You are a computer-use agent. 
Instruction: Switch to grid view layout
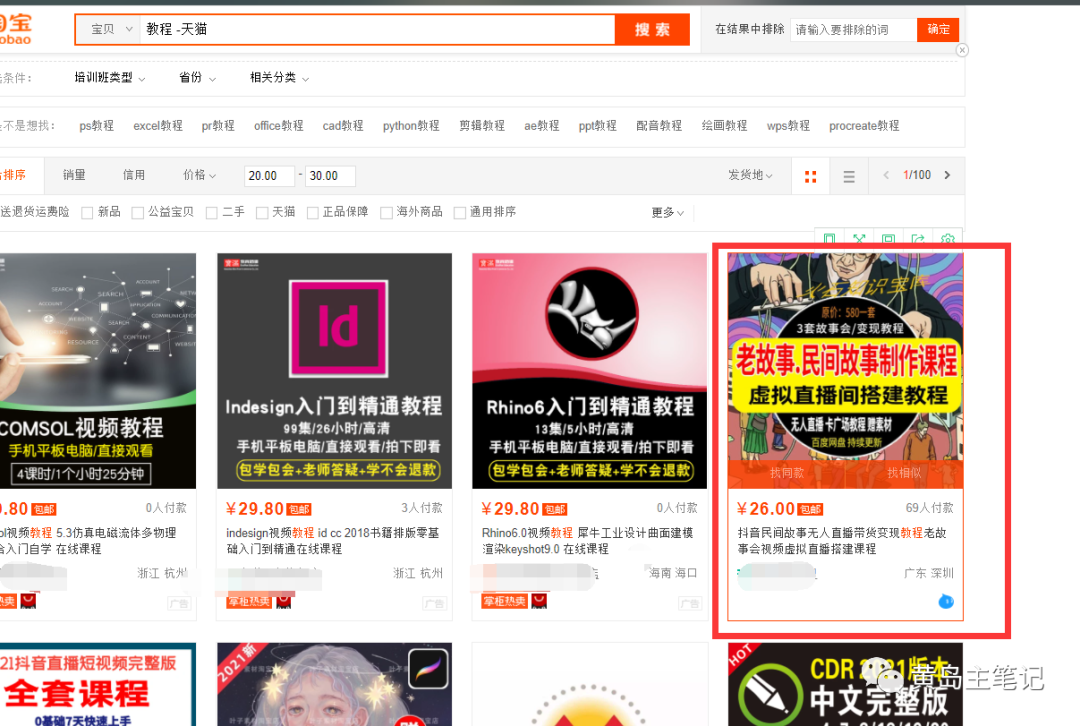[810, 176]
